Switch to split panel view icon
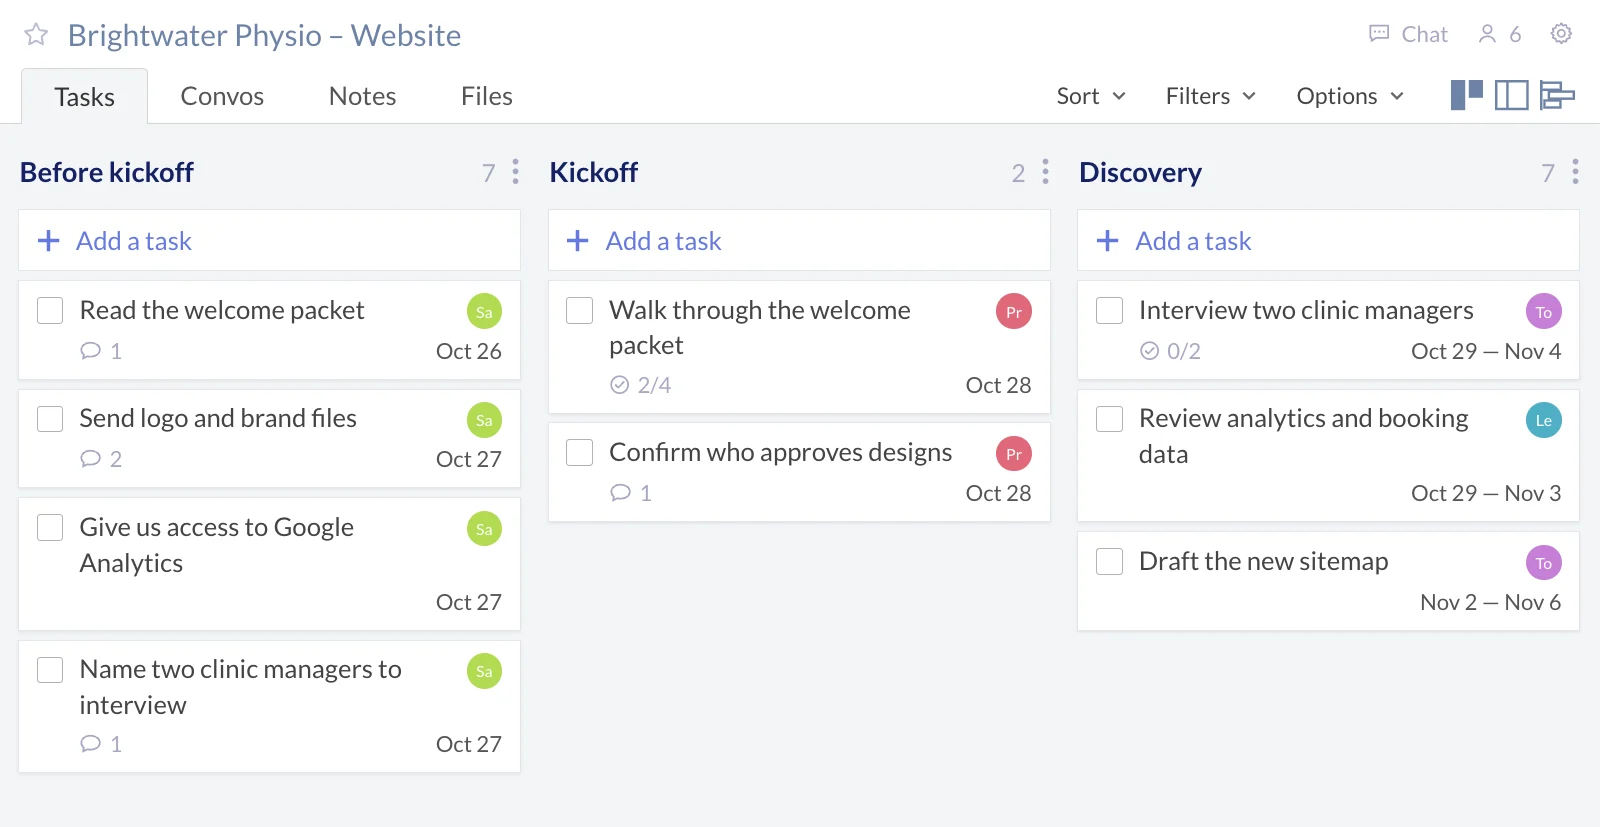Screen dimensions: 1600x827 [x=1512, y=95]
